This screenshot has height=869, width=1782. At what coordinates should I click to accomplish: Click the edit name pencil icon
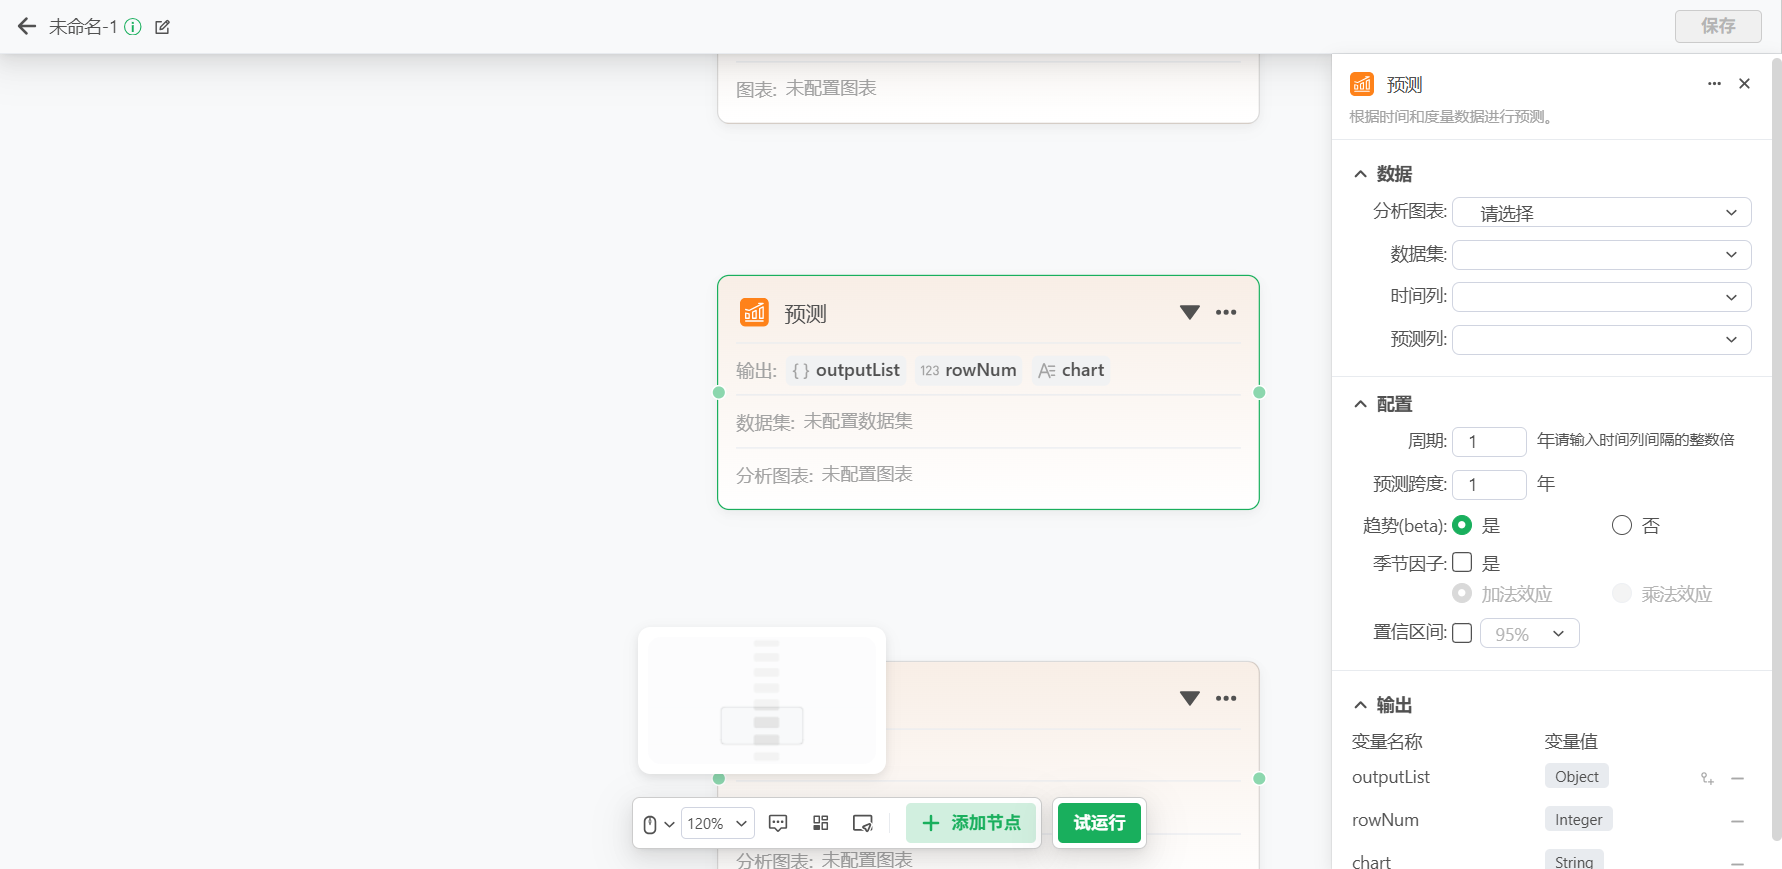pyautogui.click(x=162, y=27)
